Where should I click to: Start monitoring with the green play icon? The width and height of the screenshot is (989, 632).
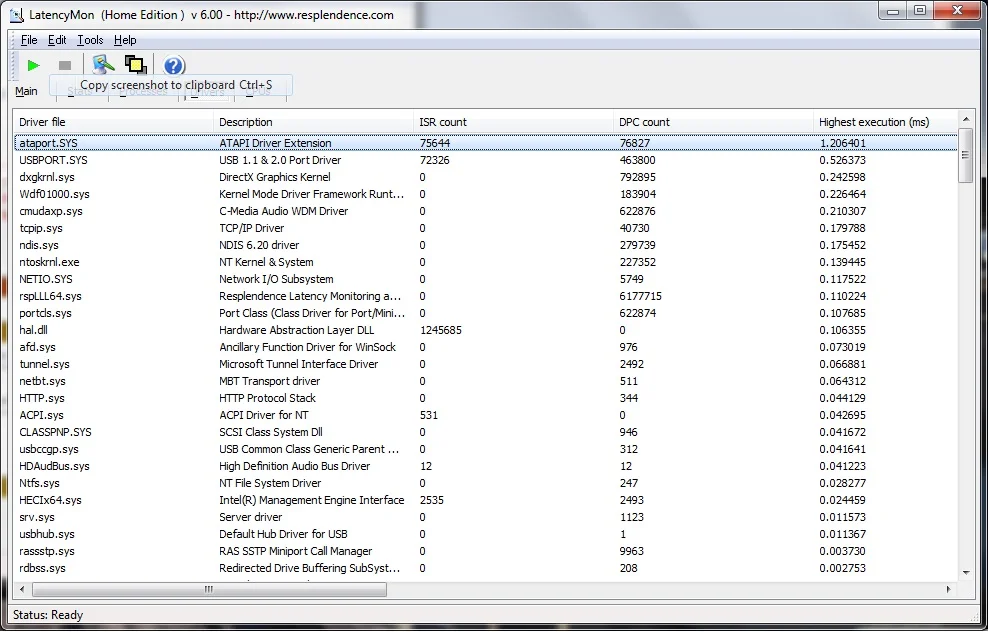click(x=33, y=66)
